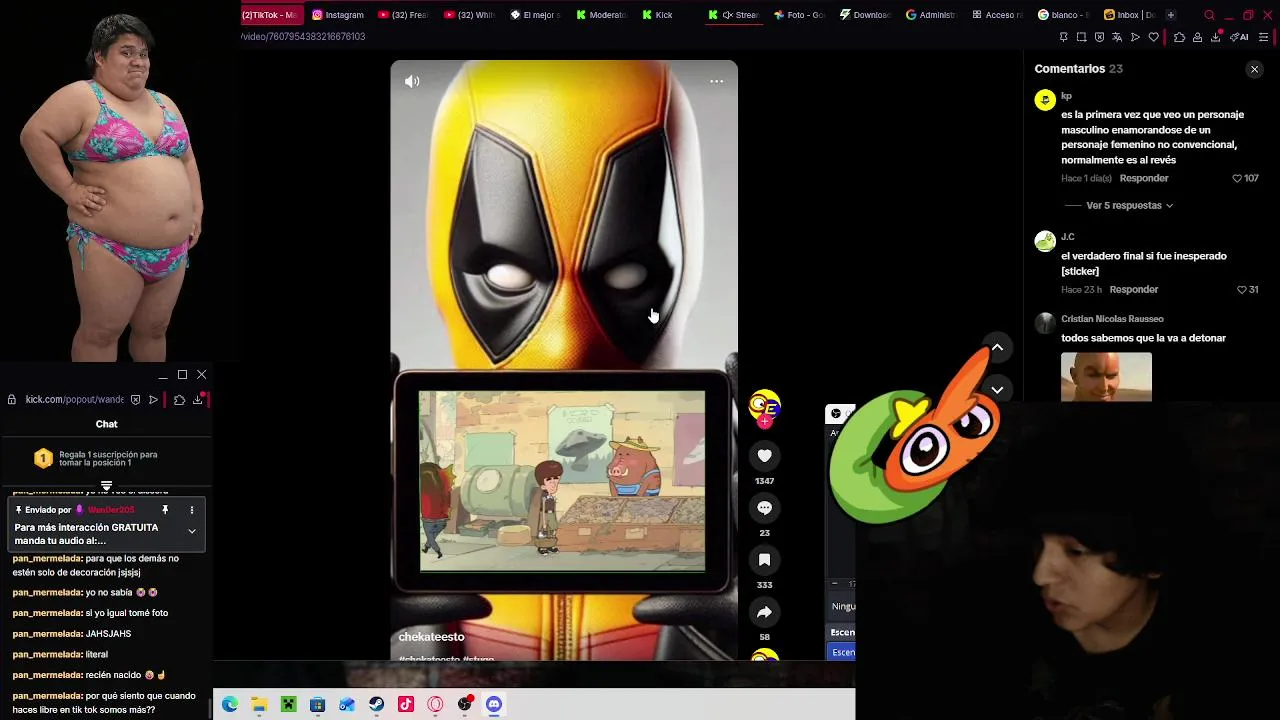Image resolution: width=1280 pixels, height=720 pixels.
Task: Open the TikTok app from the taskbar
Action: (x=406, y=704)
